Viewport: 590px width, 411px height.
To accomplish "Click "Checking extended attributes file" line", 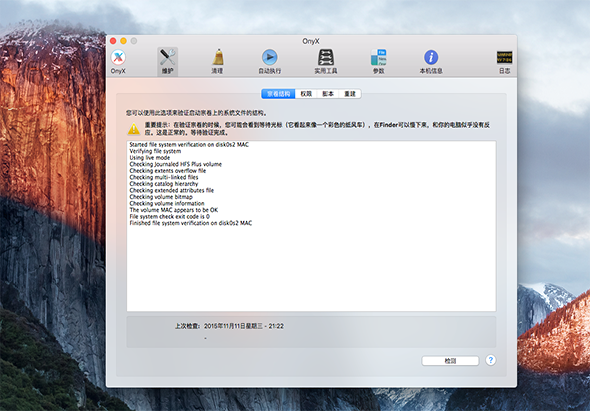I will pyautogui.click(x=172, y=190).
